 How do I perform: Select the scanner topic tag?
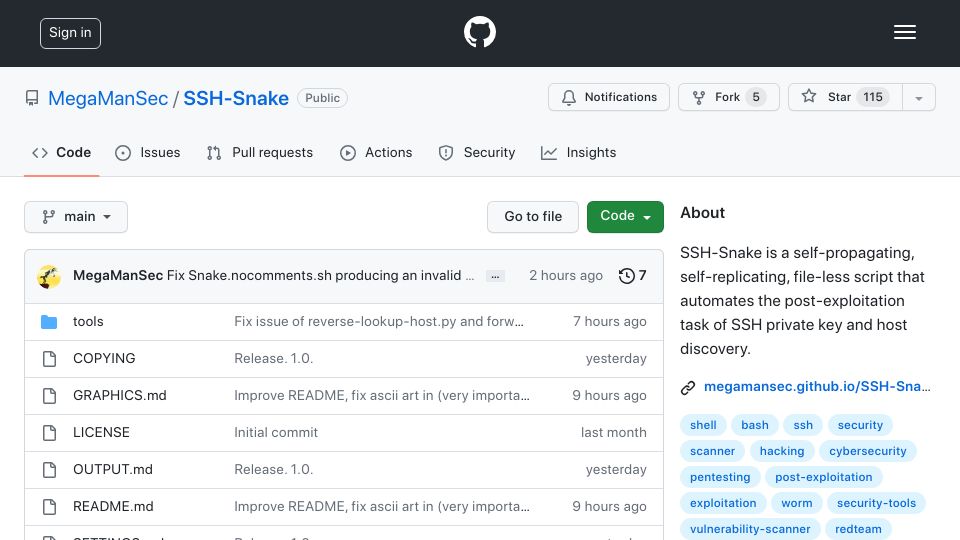pyautogui.click(x=712, y=451)
